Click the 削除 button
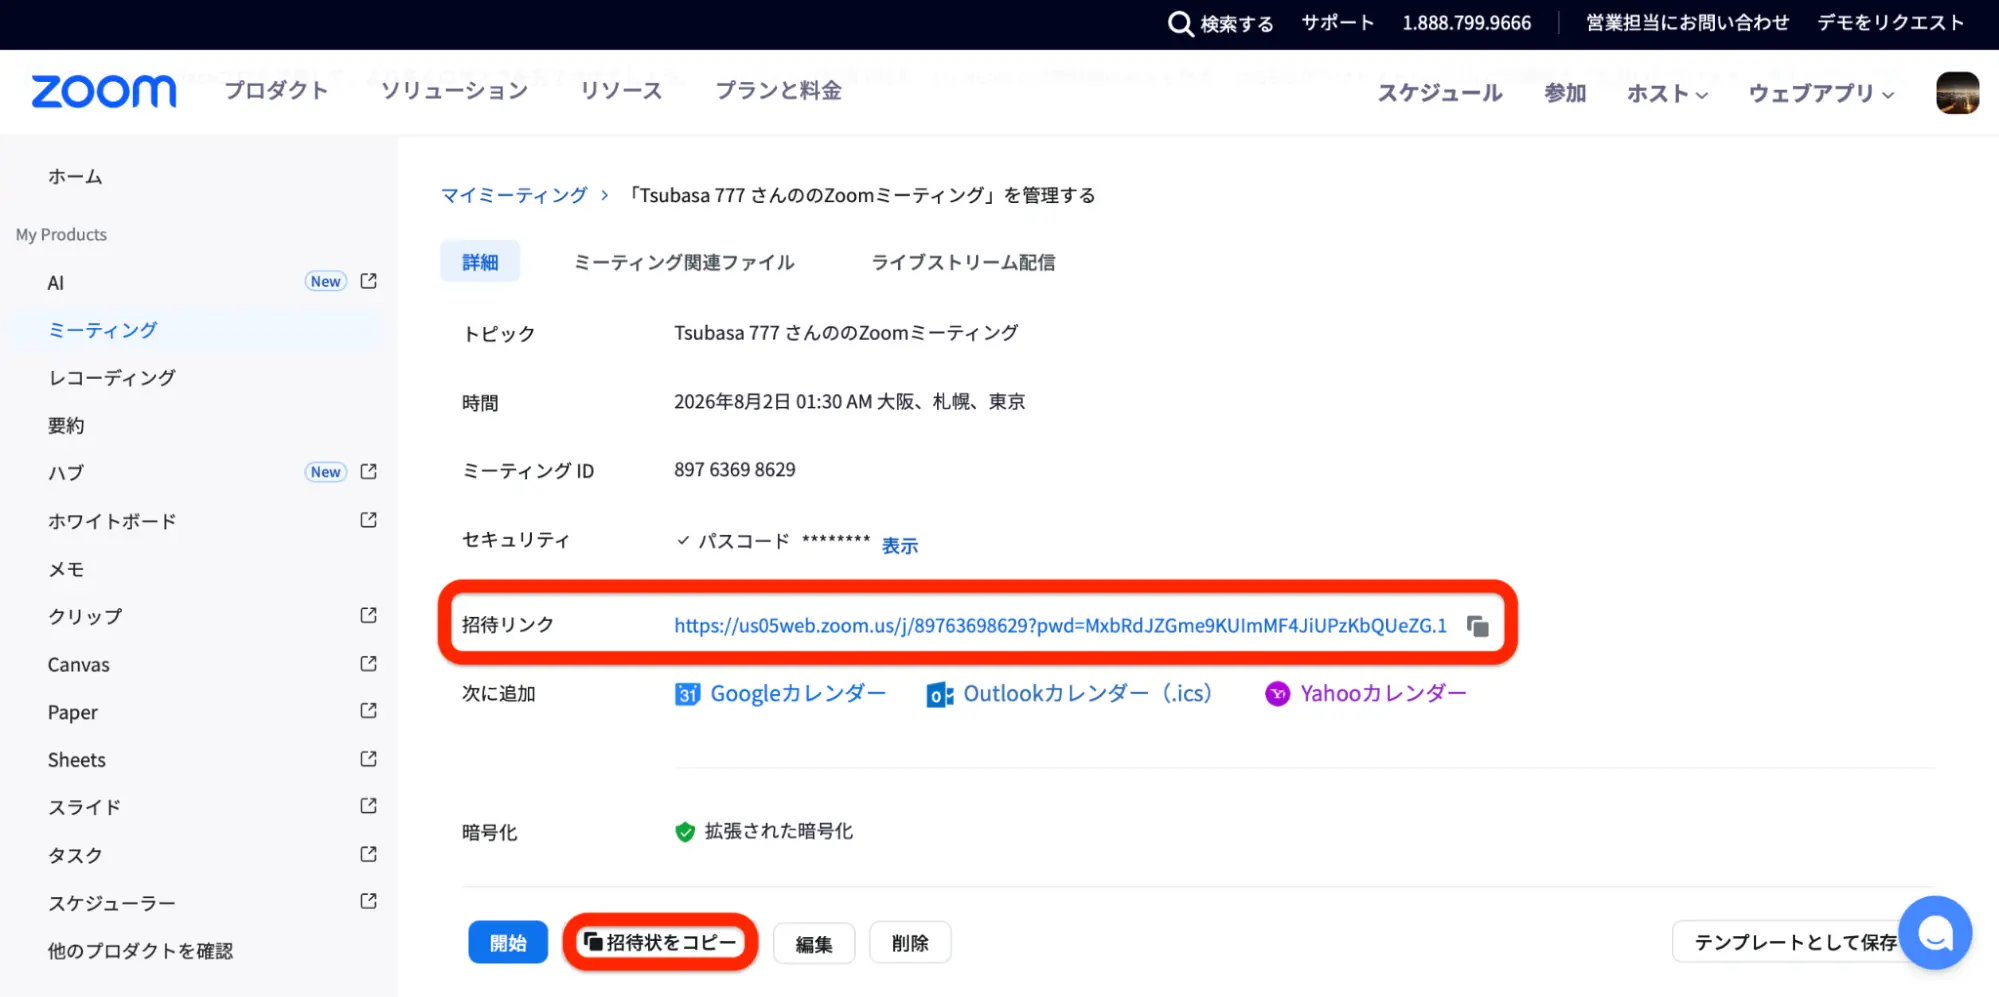The image size is (1999, 997). click(x=910, y=943)
